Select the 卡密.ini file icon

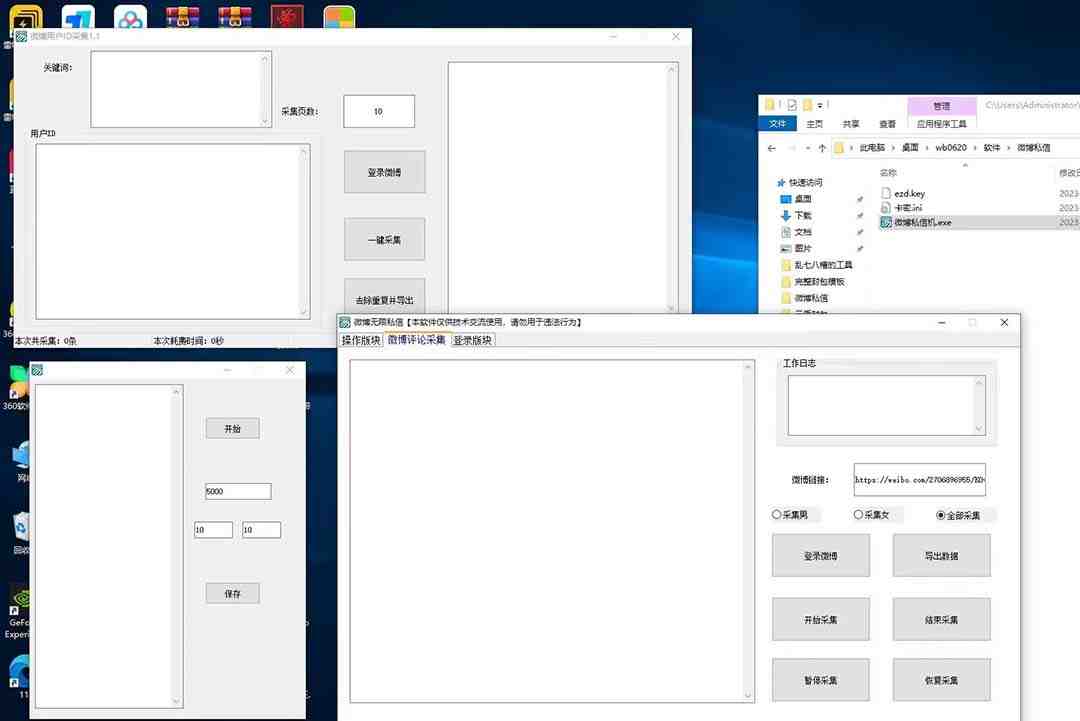[886, 207]
